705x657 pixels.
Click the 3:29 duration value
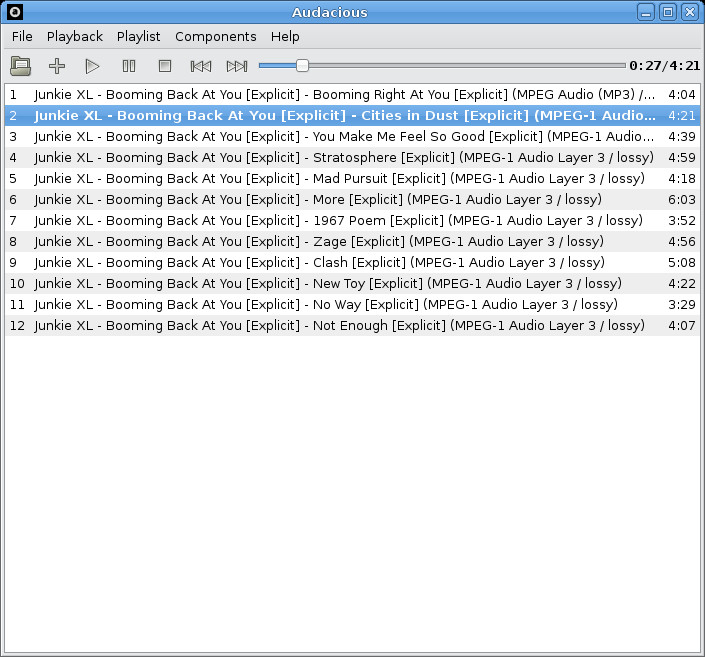[682, 304]
